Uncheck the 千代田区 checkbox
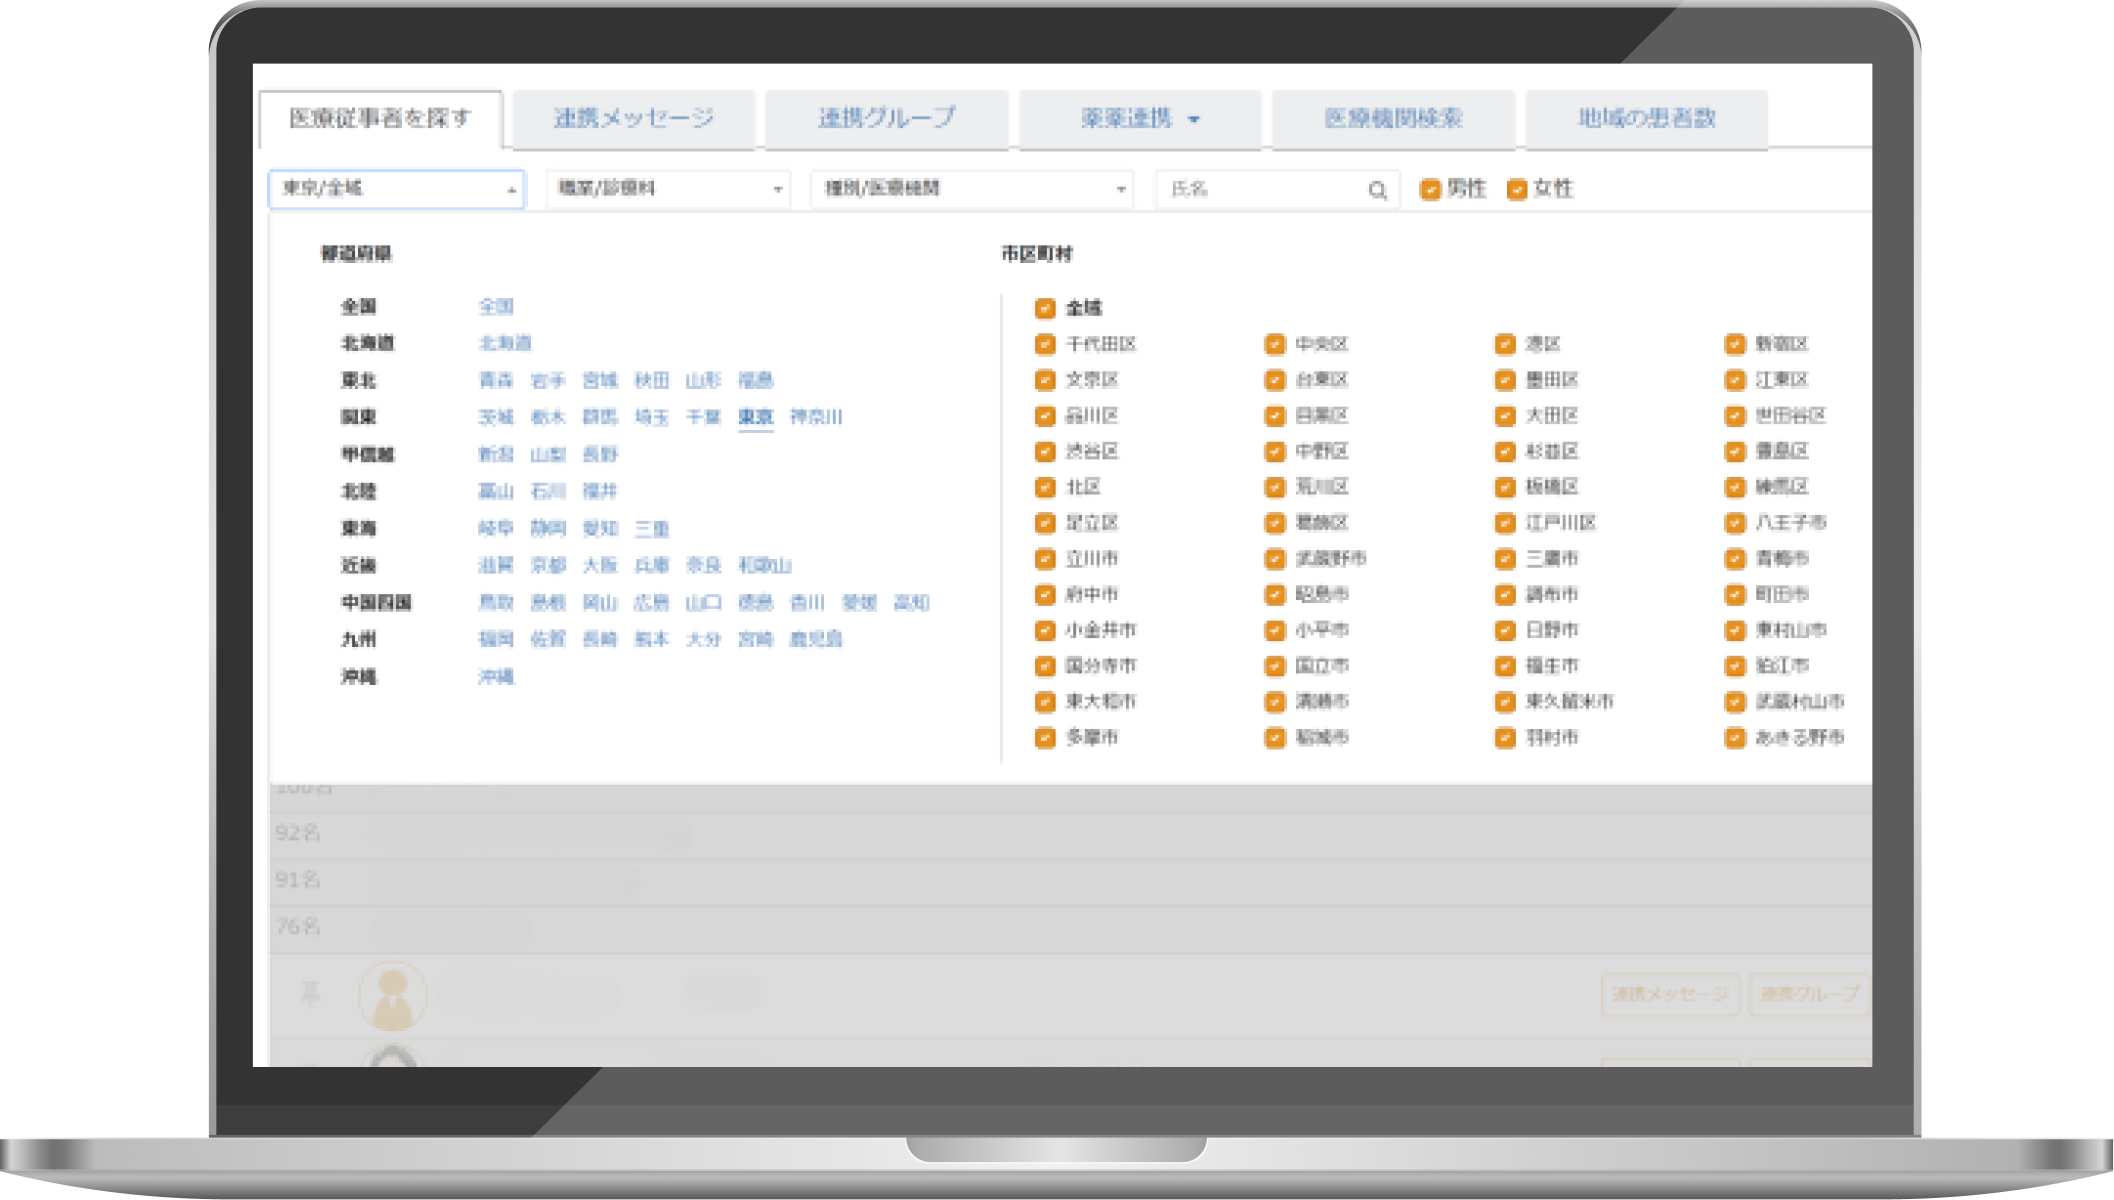Screen dimensions: 2114x1200 (x=1045, y=344)
